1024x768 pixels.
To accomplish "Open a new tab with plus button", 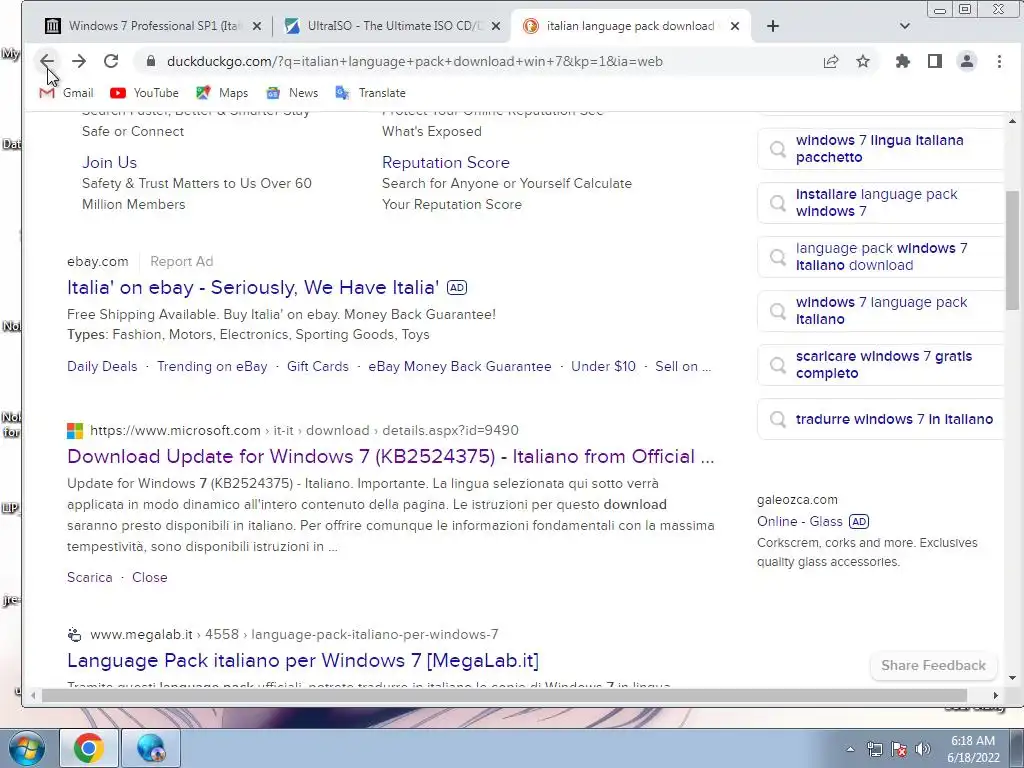I will (x=773, y=26).
